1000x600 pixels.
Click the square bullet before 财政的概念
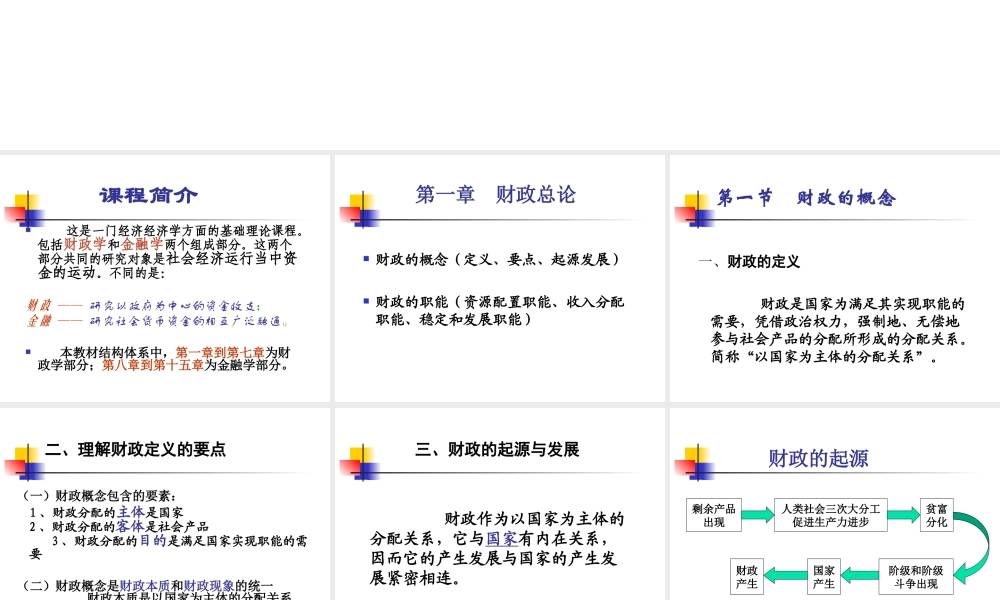point(366,258)
